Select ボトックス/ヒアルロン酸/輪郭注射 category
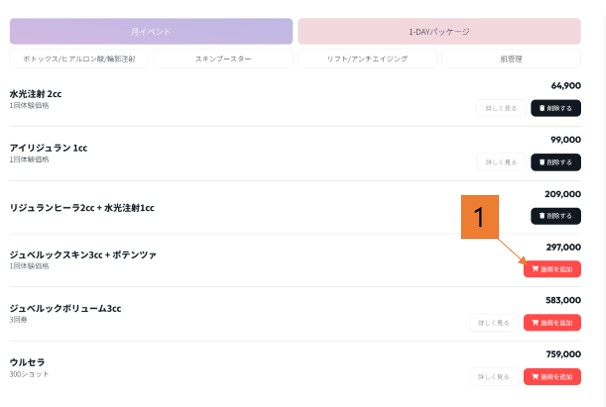The image size is (606, 407). 79,59
